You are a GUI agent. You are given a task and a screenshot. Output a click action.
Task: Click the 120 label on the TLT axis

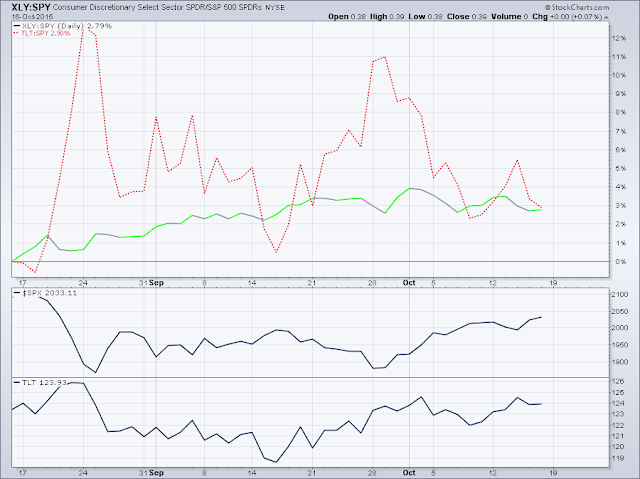tap(618, 447)
